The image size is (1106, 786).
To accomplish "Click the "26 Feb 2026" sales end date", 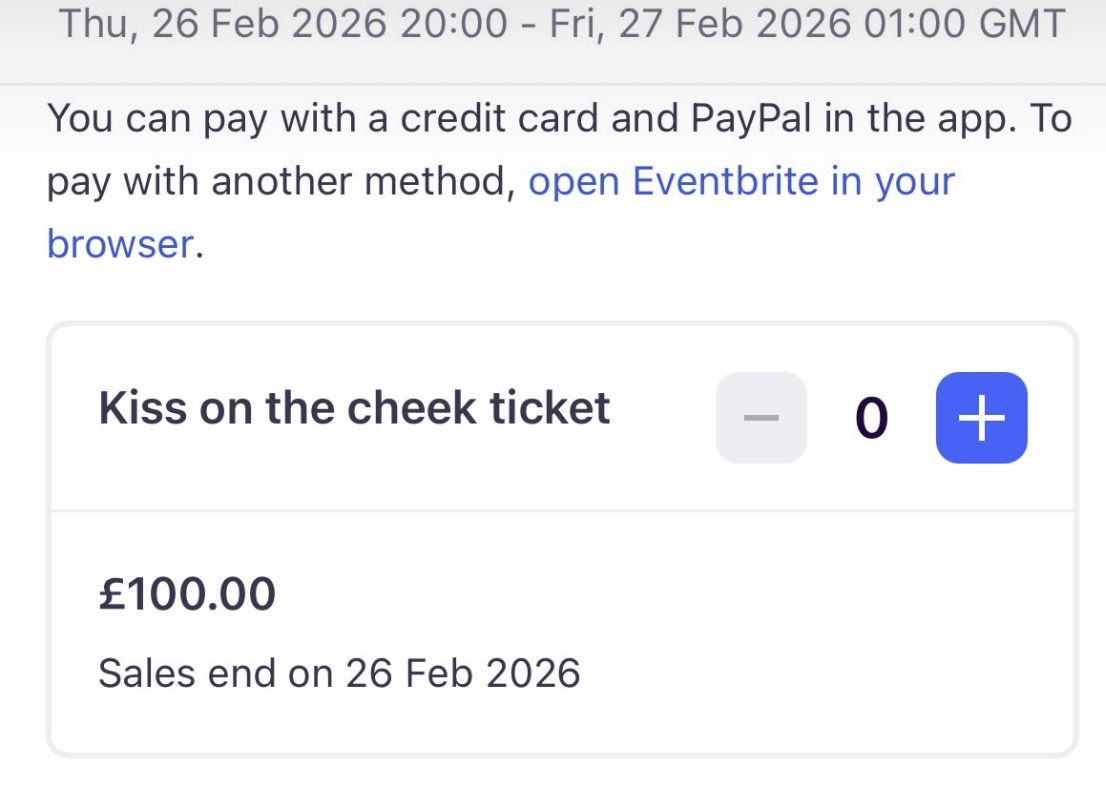I will pos(463,673).
